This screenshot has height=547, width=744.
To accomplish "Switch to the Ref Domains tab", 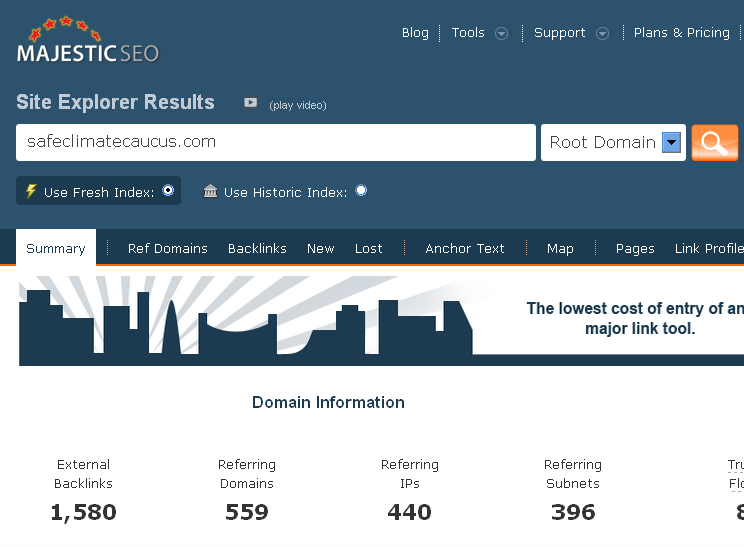I will (x=167, y=248).
